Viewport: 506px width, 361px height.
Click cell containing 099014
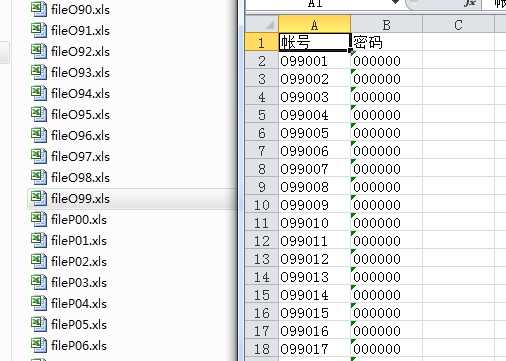315,295
